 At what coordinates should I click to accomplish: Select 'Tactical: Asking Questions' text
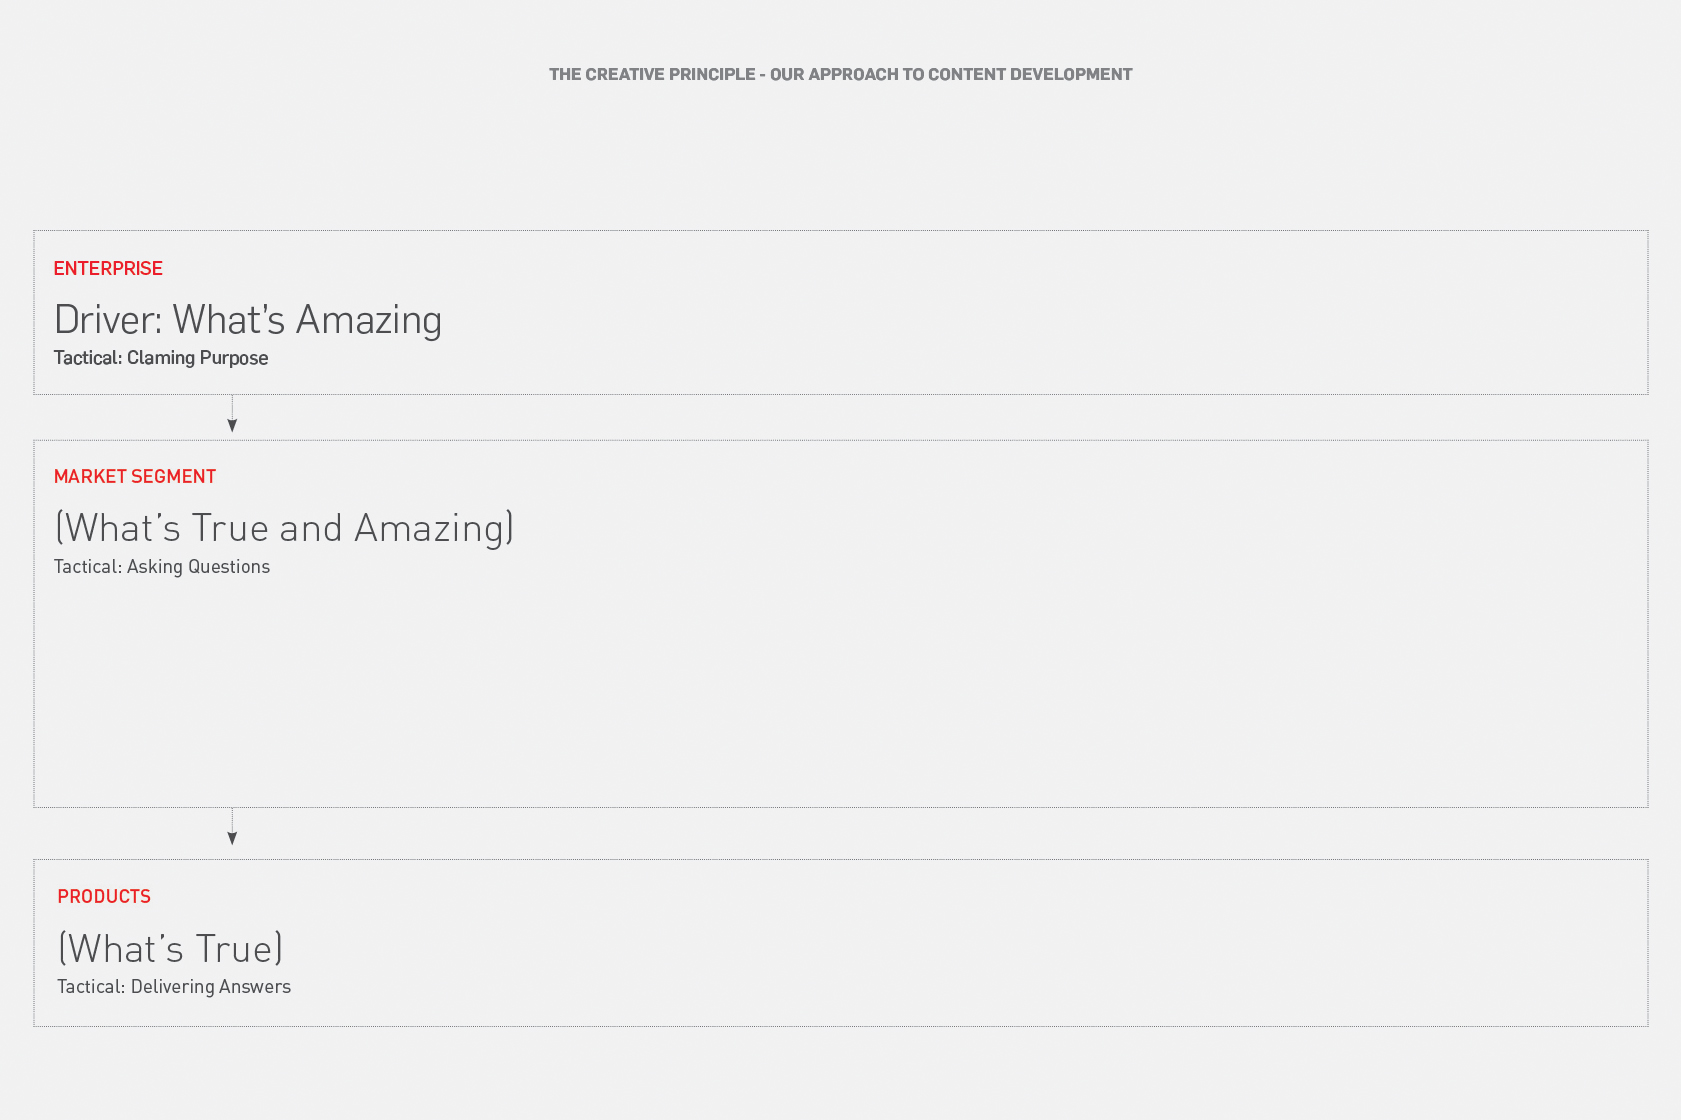tap(162, 567)
